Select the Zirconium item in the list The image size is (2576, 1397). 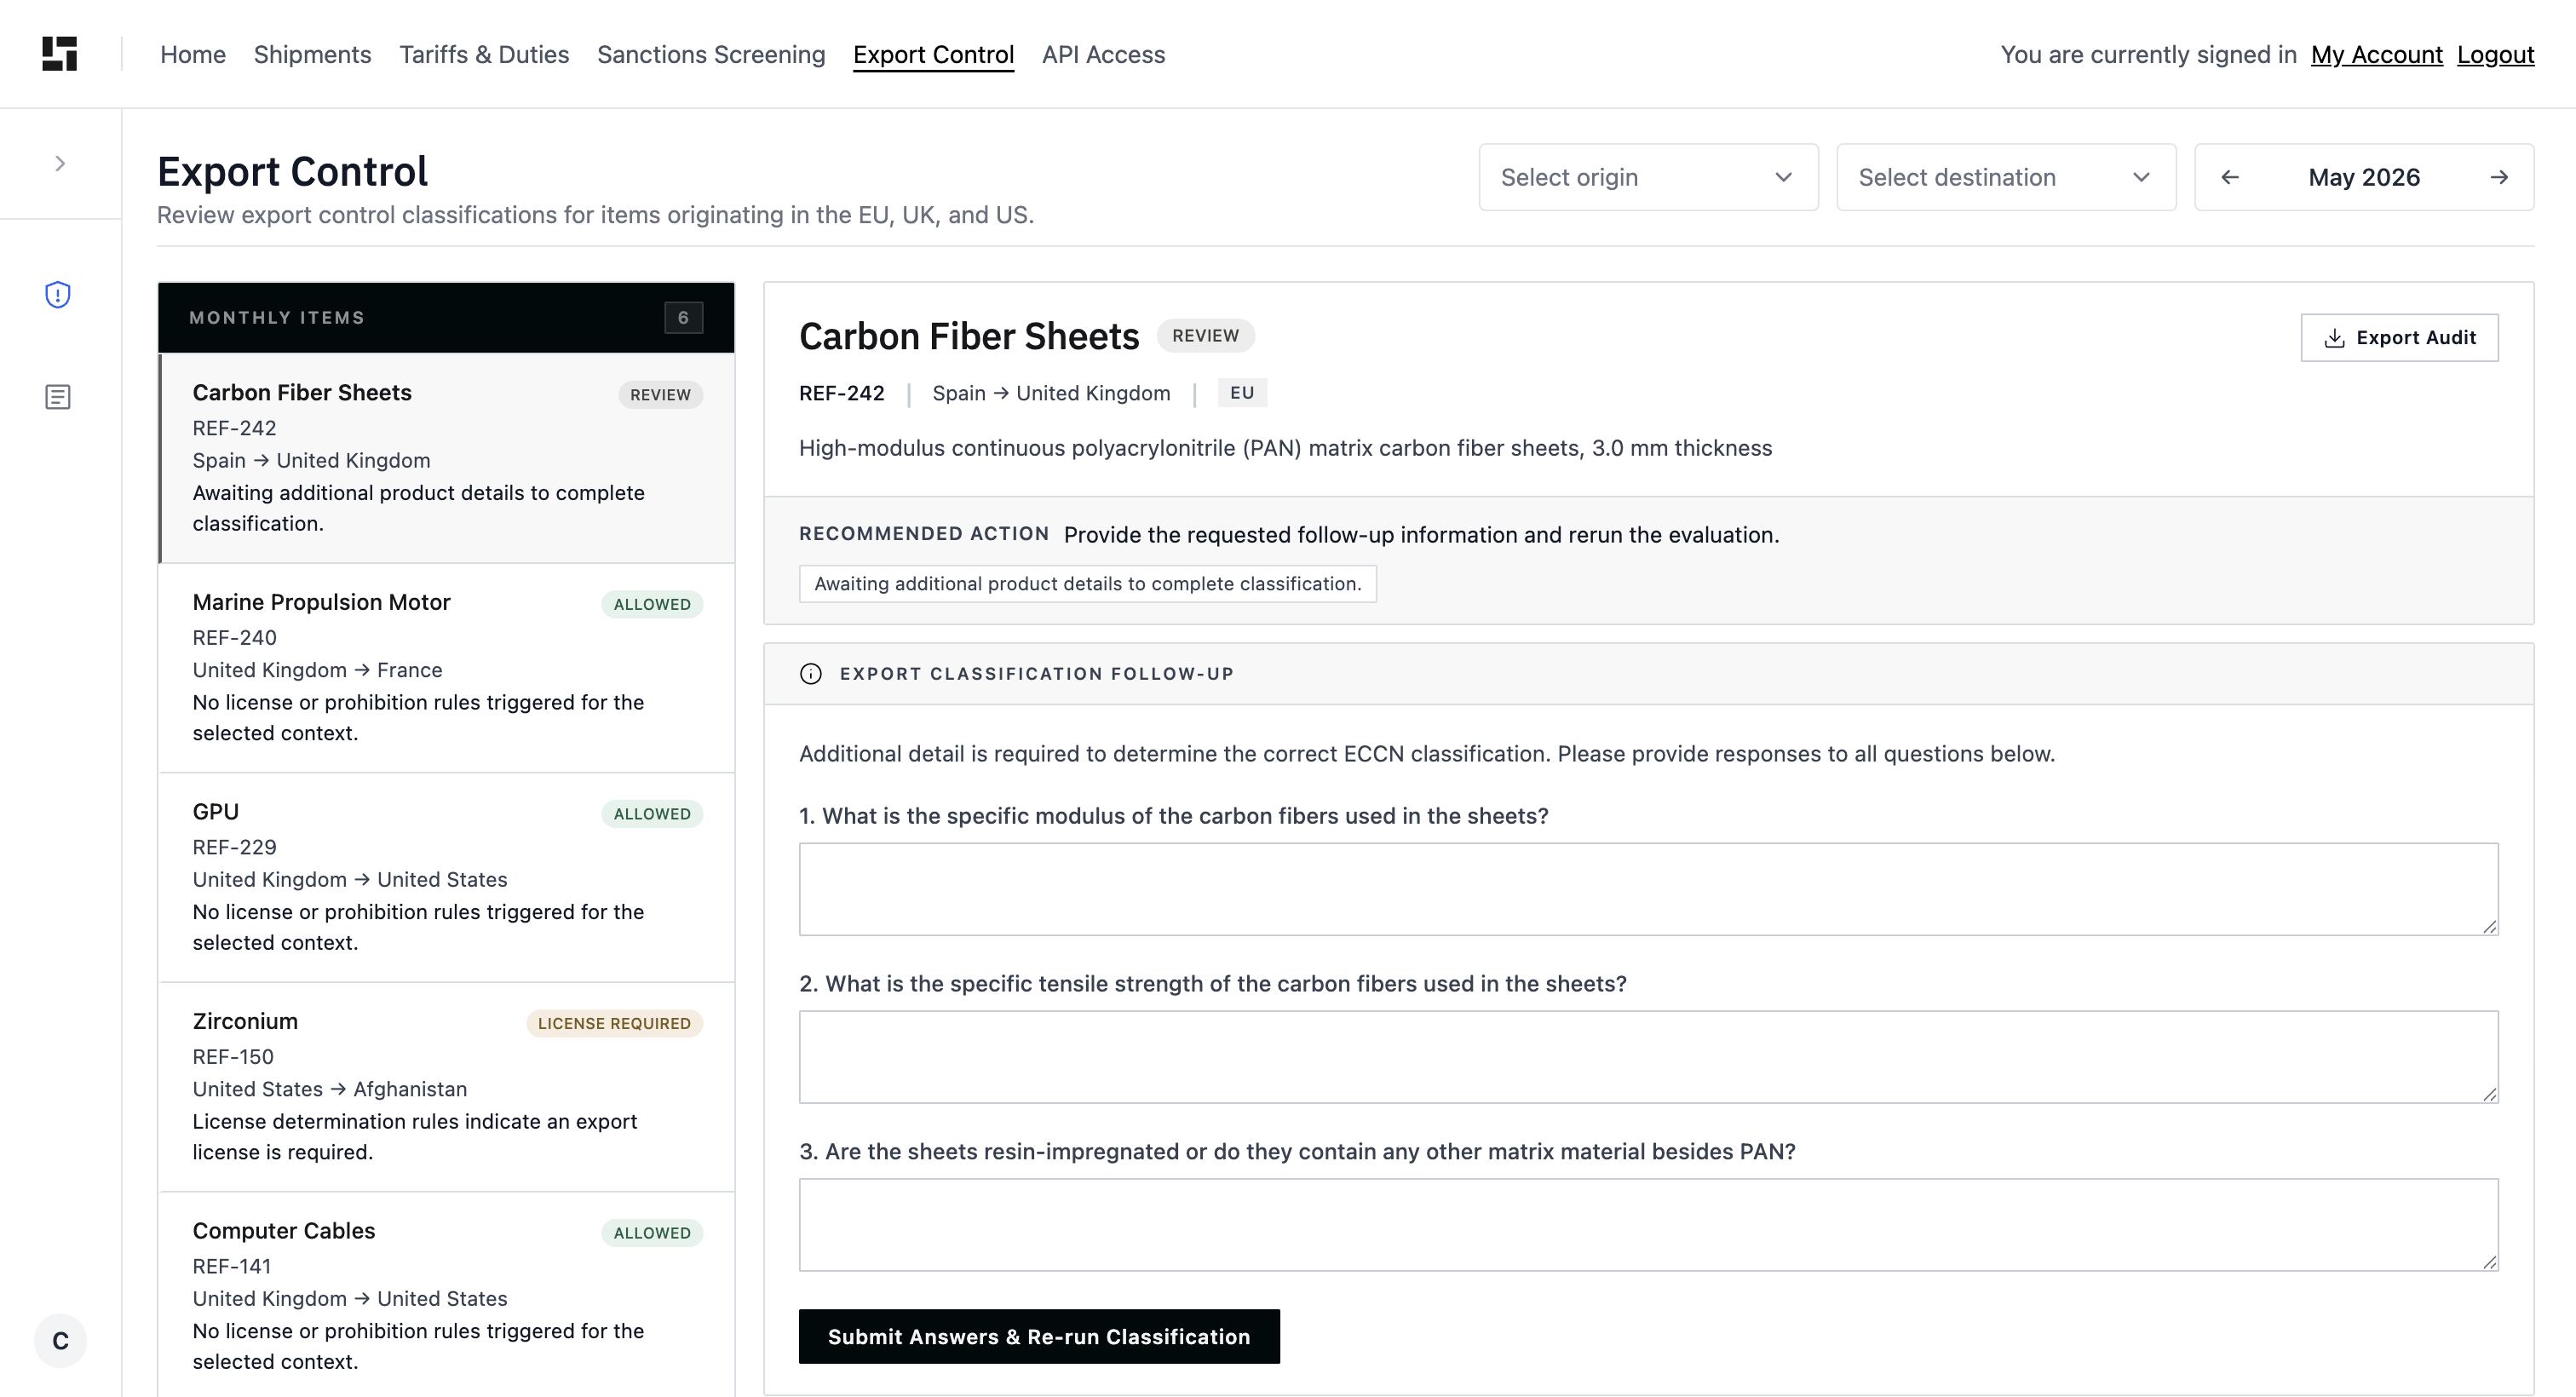coord(447,1087)
